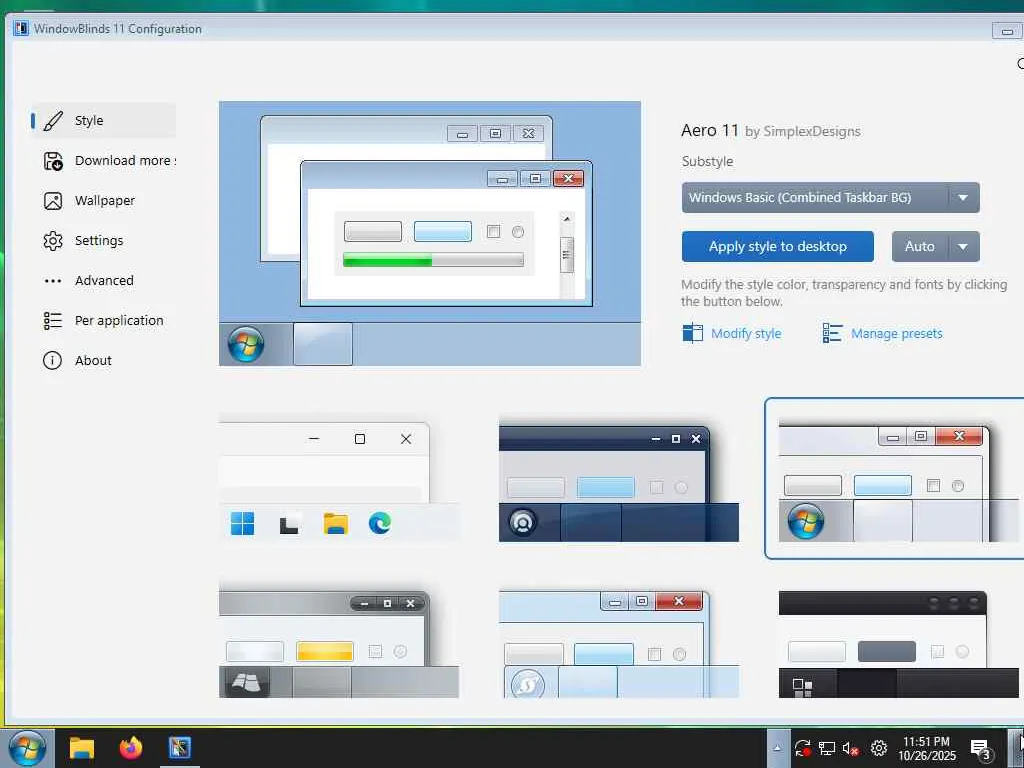Open the Manage presets link
Viewport: 1024px width, 768px height.
(897, 333)
